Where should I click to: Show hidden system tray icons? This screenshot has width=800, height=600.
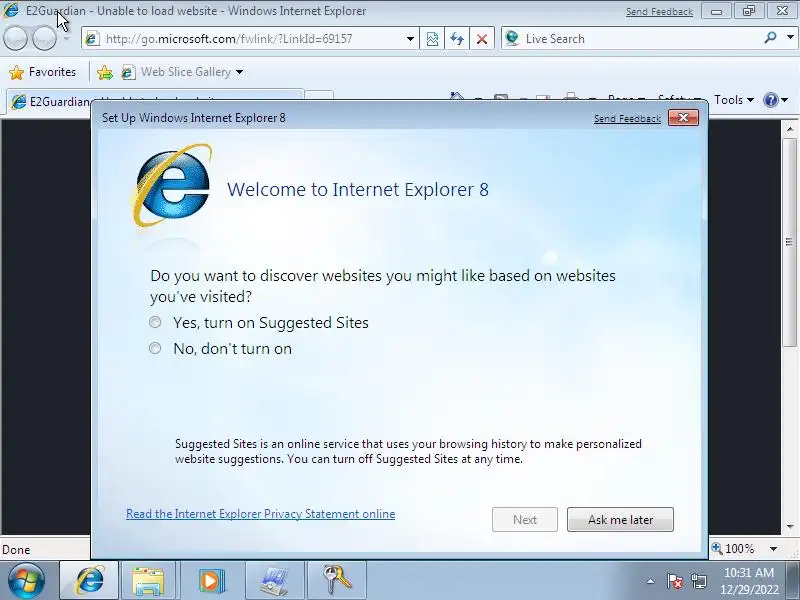[x=651, y=581]
